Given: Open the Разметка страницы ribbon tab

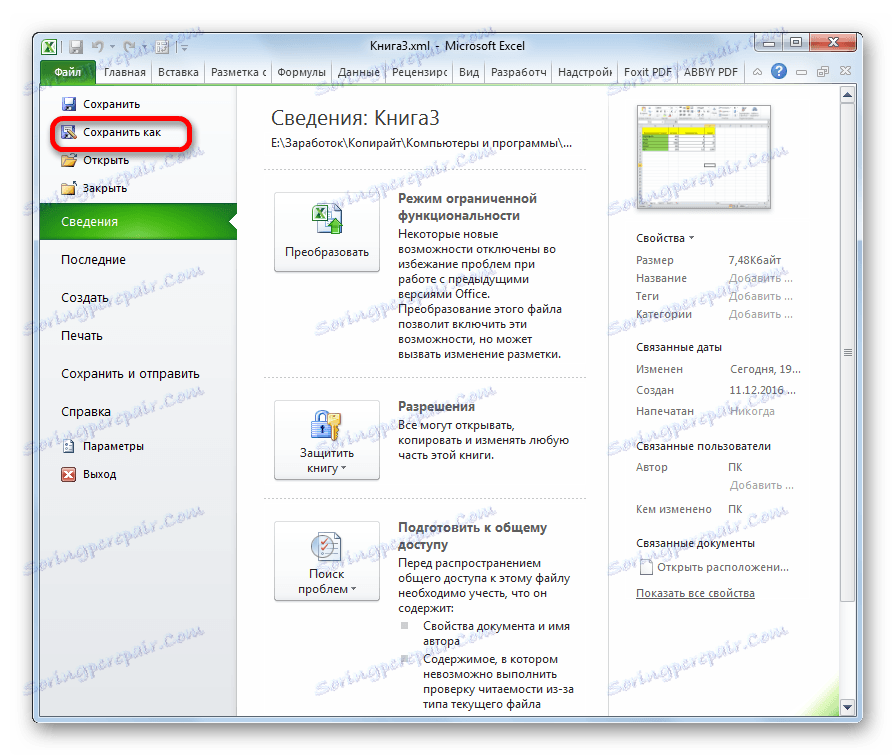Looking at the screenshot, I should [238, 72].
